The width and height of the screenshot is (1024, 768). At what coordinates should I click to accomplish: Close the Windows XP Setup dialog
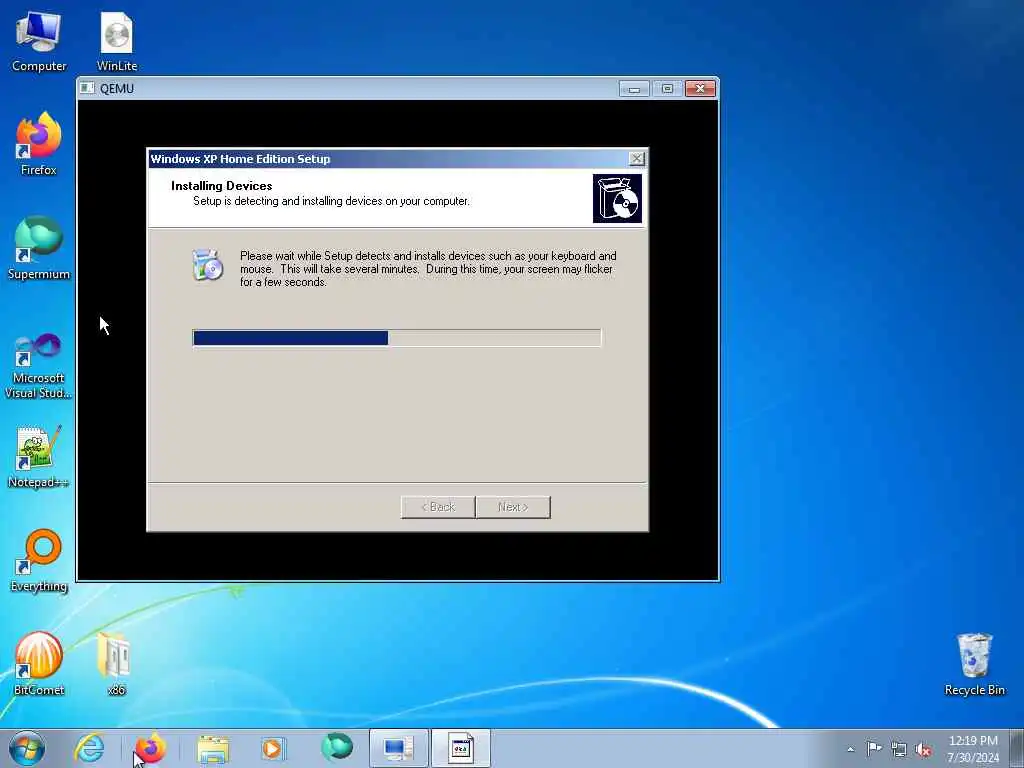coord(637,159)
